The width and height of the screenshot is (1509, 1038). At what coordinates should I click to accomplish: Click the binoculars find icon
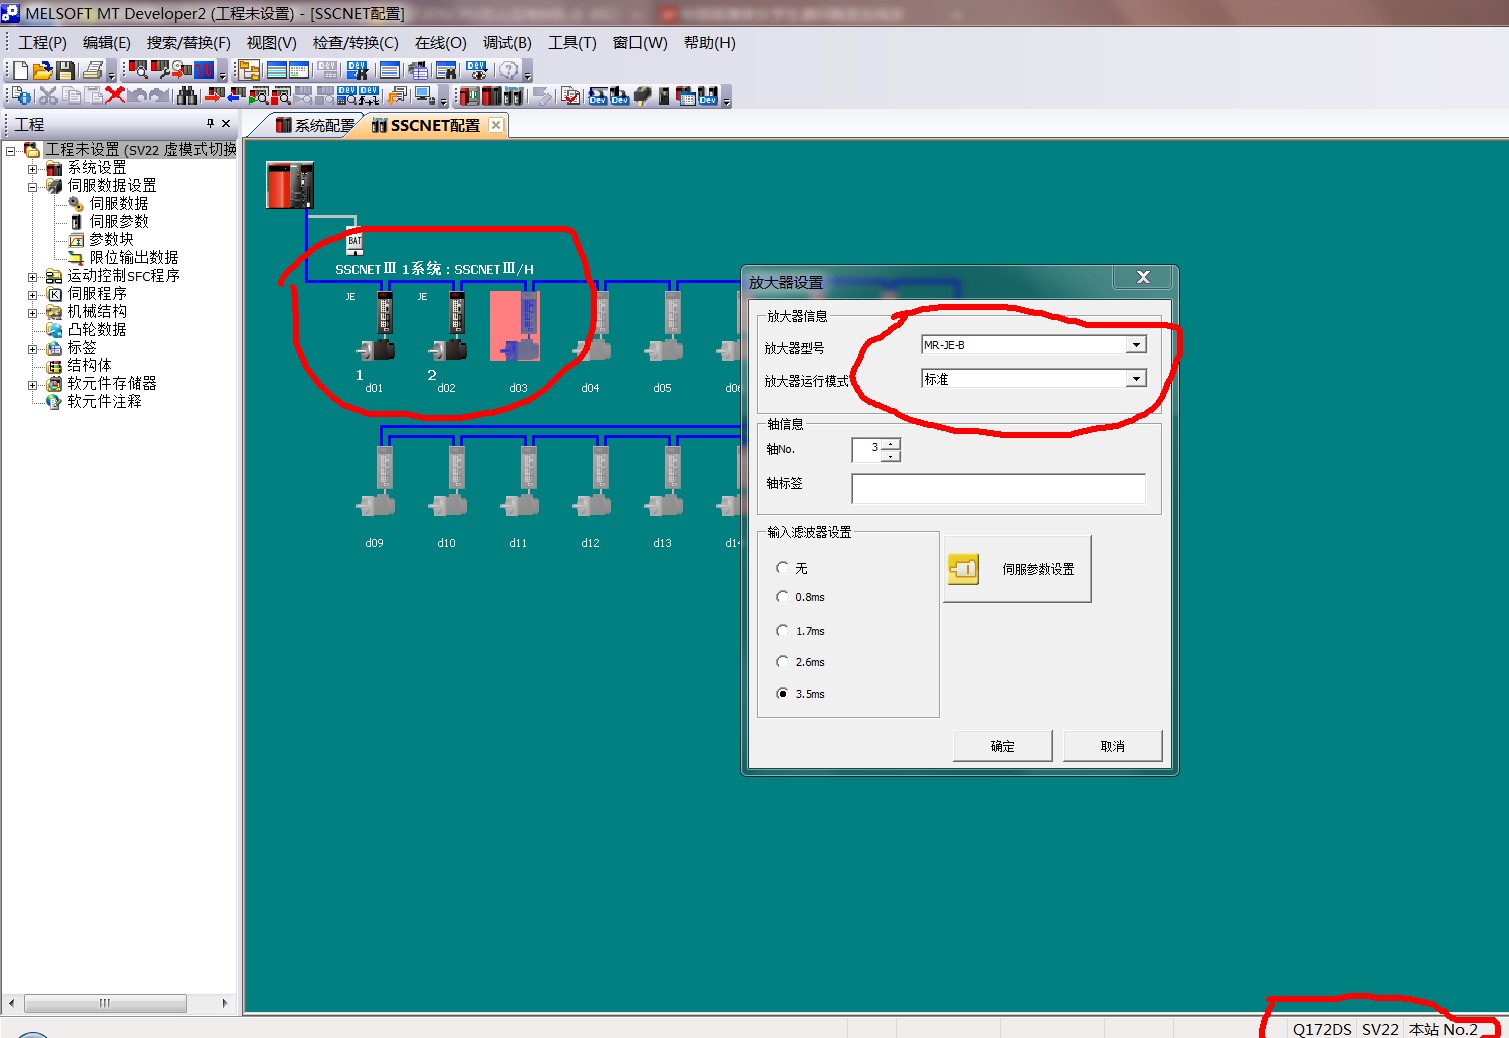click(187, 95)
